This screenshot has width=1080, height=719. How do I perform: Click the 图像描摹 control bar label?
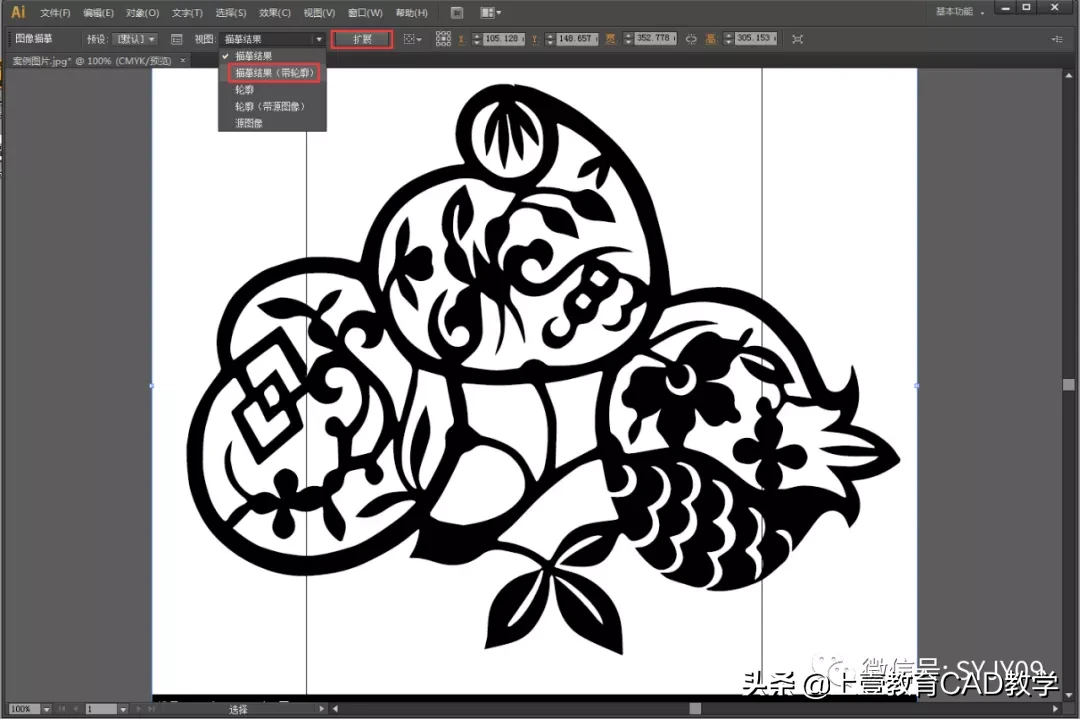(x=34, y=39)
